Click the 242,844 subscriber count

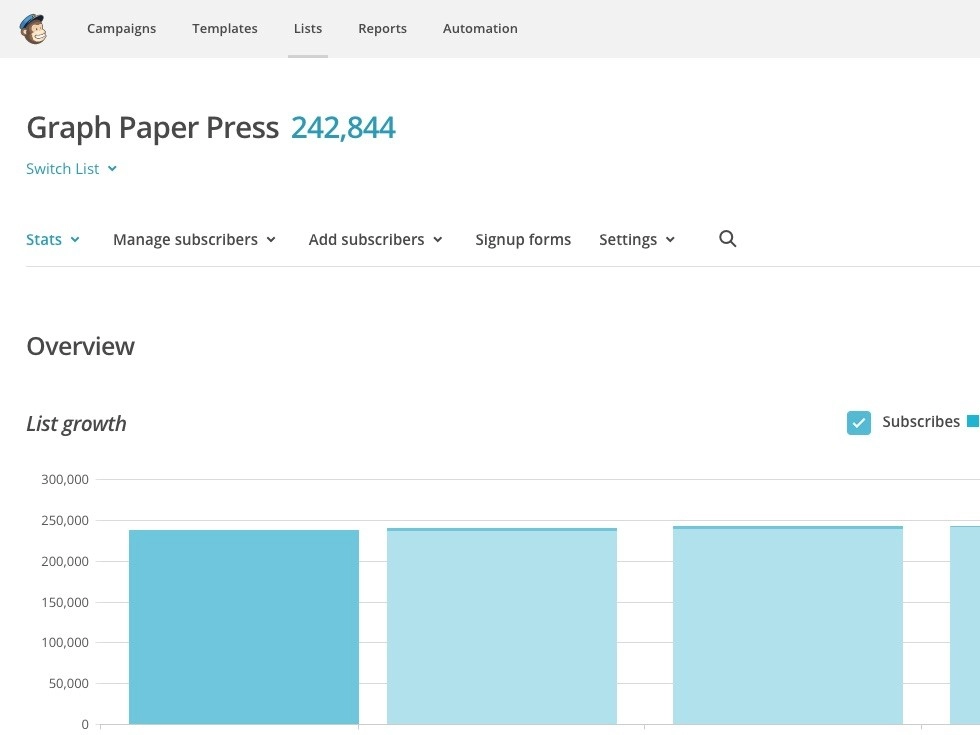[343, 128]
